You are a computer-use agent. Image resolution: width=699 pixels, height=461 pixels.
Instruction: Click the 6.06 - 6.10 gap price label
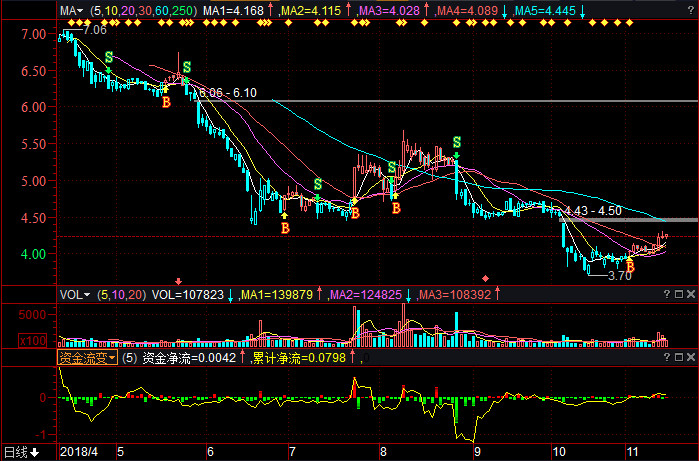click(228, 93)
